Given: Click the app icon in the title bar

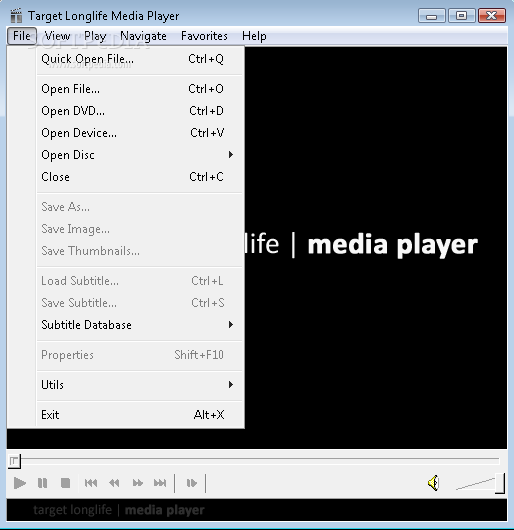Looking at the screenshot, I should click(16, 16).
